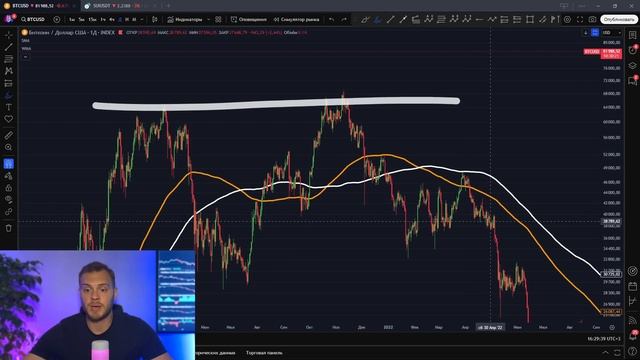640x360 pixels.
Task: Expand the timeframe interval dropdown arrow
Action: tap(142, 19)
